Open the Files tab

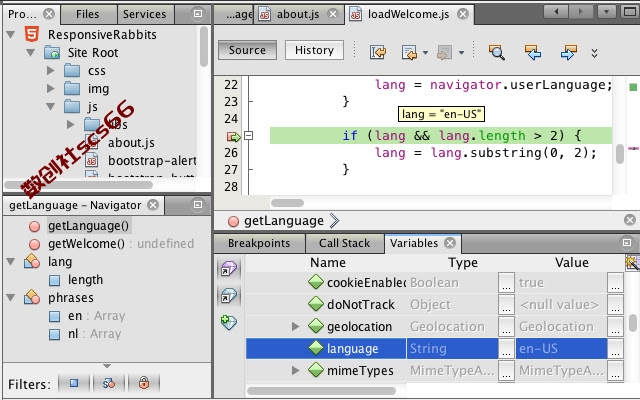click(88, 14)
